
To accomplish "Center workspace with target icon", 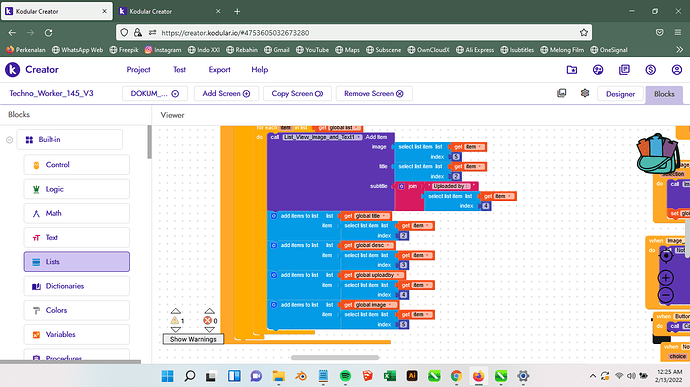I will [x=666, y=255].
